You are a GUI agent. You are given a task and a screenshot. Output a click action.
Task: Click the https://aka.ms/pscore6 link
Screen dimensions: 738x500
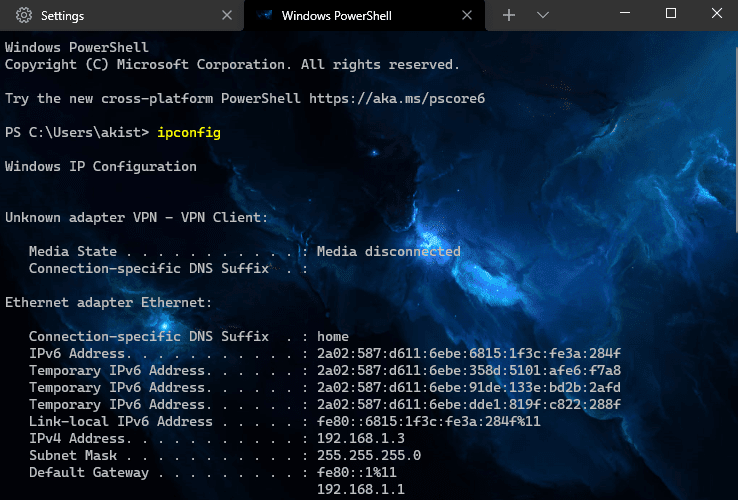click(397, 98)
